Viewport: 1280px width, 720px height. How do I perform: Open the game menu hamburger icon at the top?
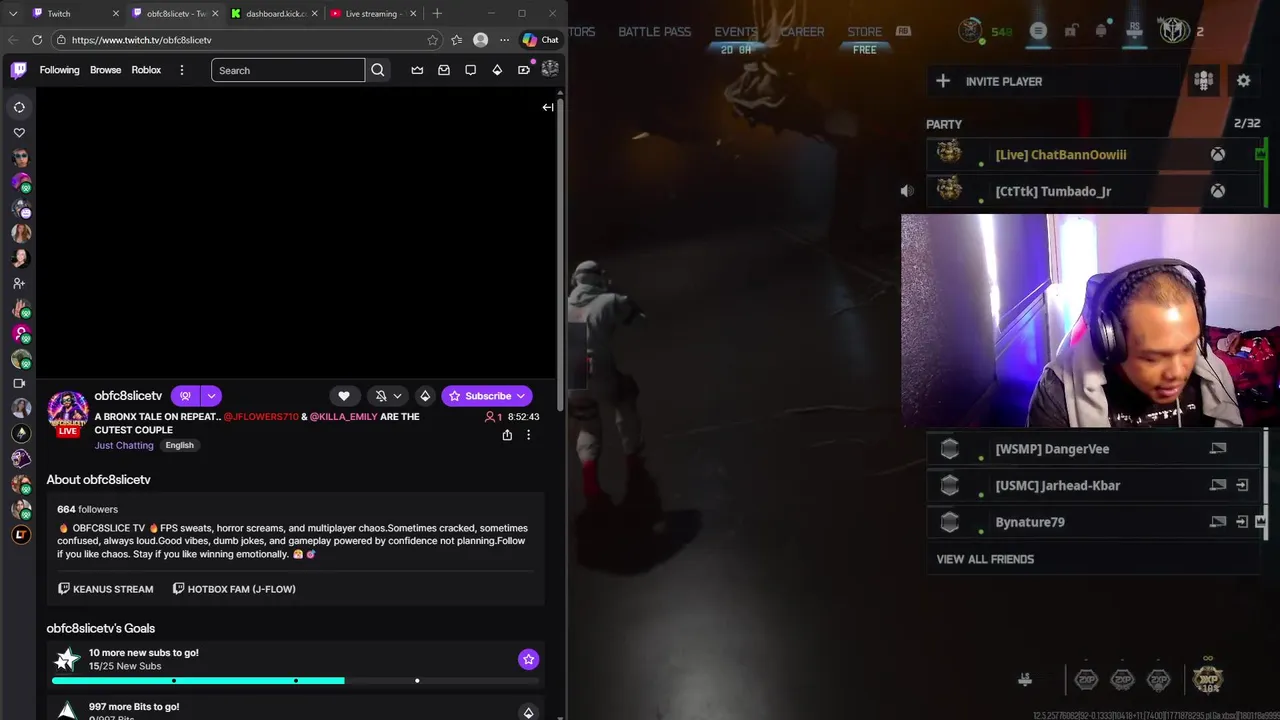point(1038,31)
